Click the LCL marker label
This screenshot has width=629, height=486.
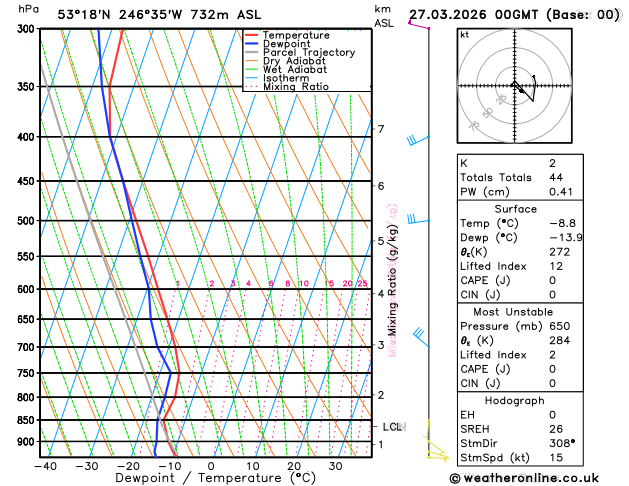[x=394, y=427]
